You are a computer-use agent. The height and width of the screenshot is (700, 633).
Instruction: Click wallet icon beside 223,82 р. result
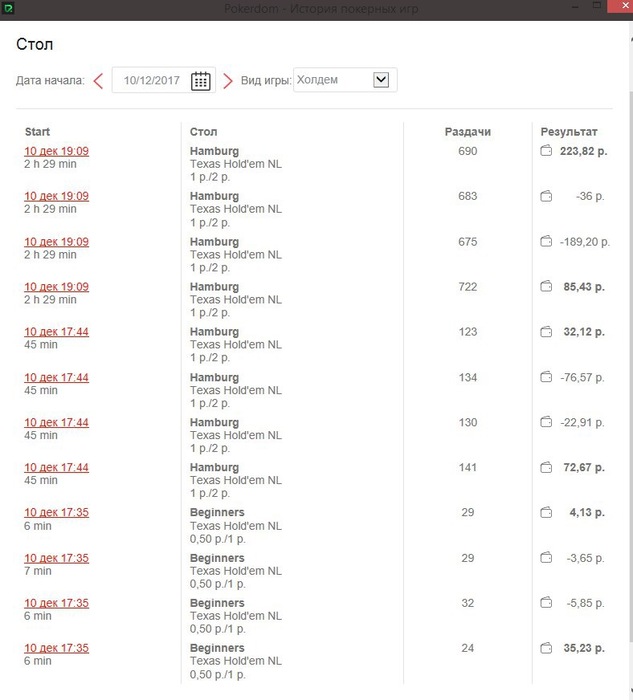[546, 150]
